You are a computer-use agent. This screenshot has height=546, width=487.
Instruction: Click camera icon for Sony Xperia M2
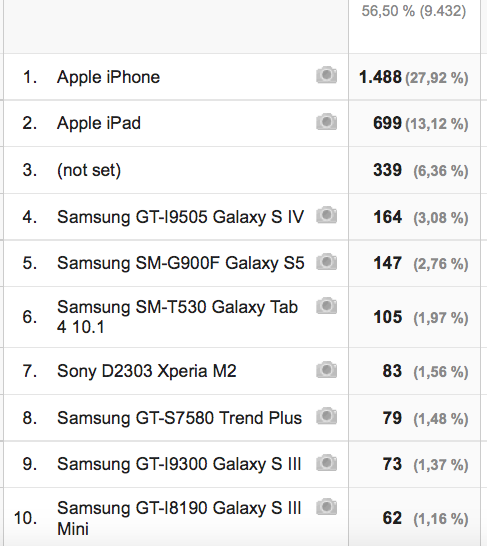pyautogui.click(x=327, y=369)
